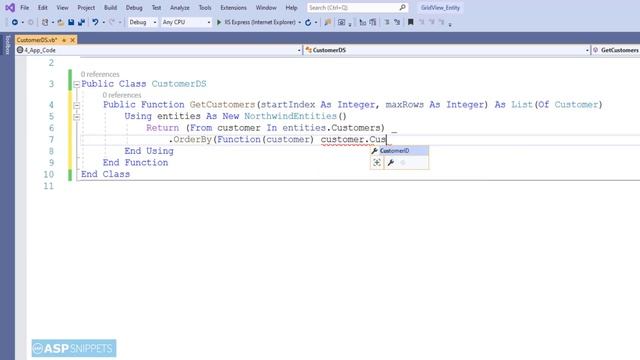This screenshot has width=640, height=360.
Task: Toggle a bookmark on the current line
Action: tap(411, 22)
